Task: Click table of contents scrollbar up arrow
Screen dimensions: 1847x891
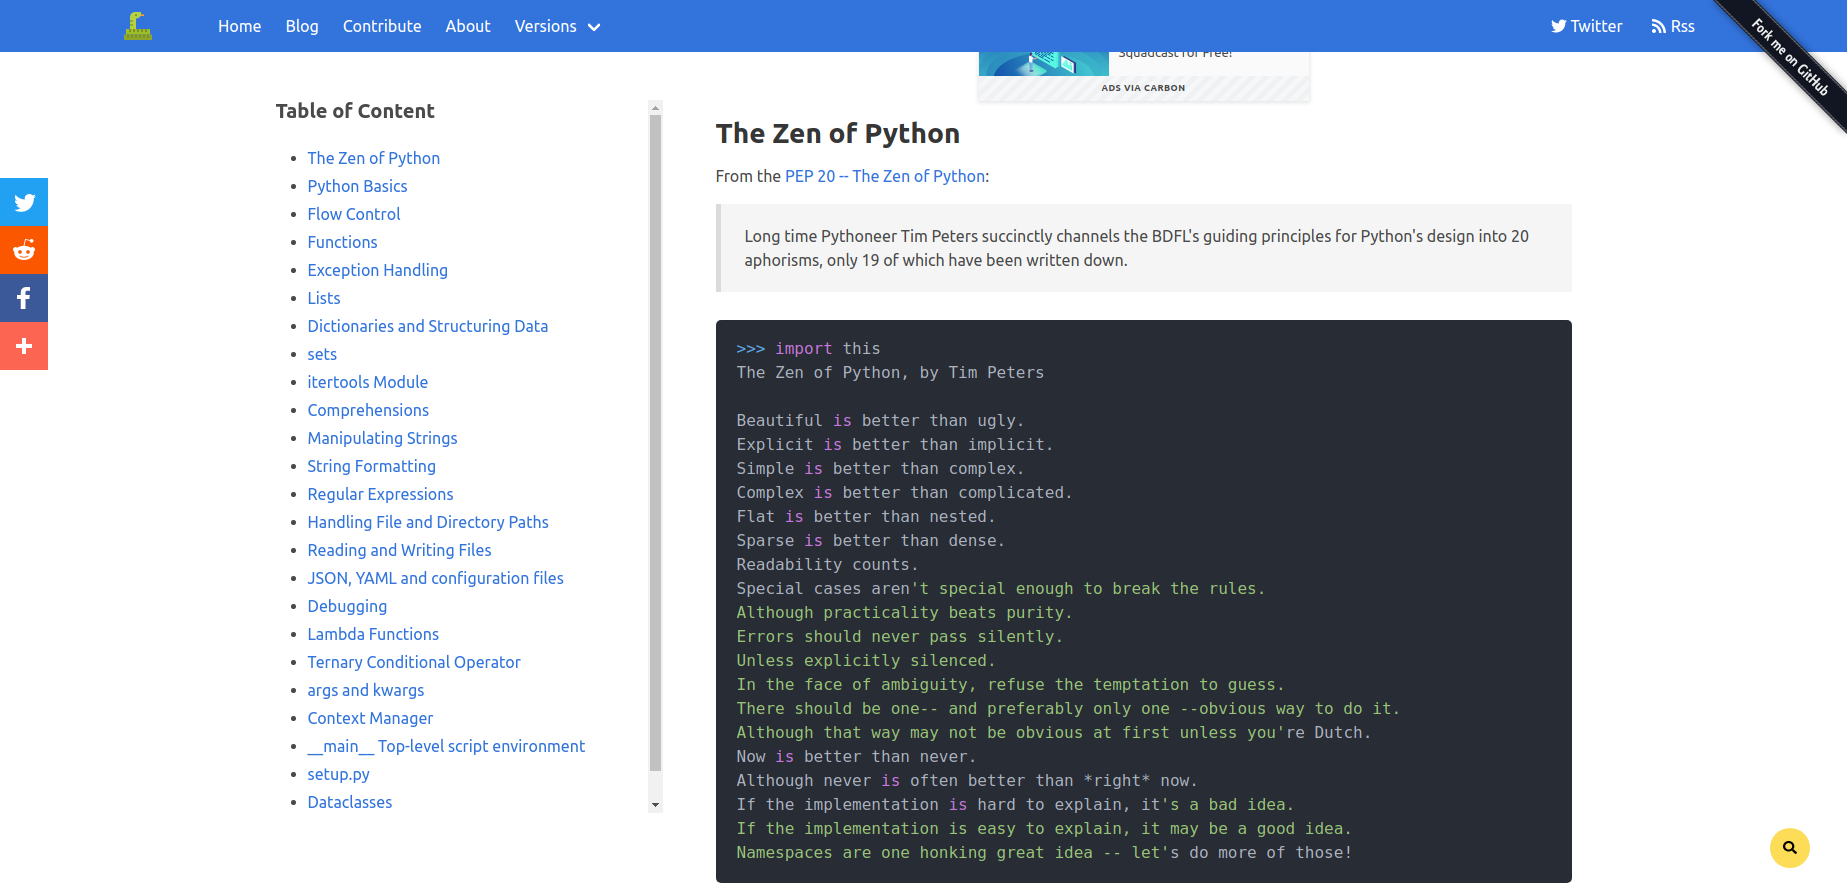Action: [x=655, y=107]
